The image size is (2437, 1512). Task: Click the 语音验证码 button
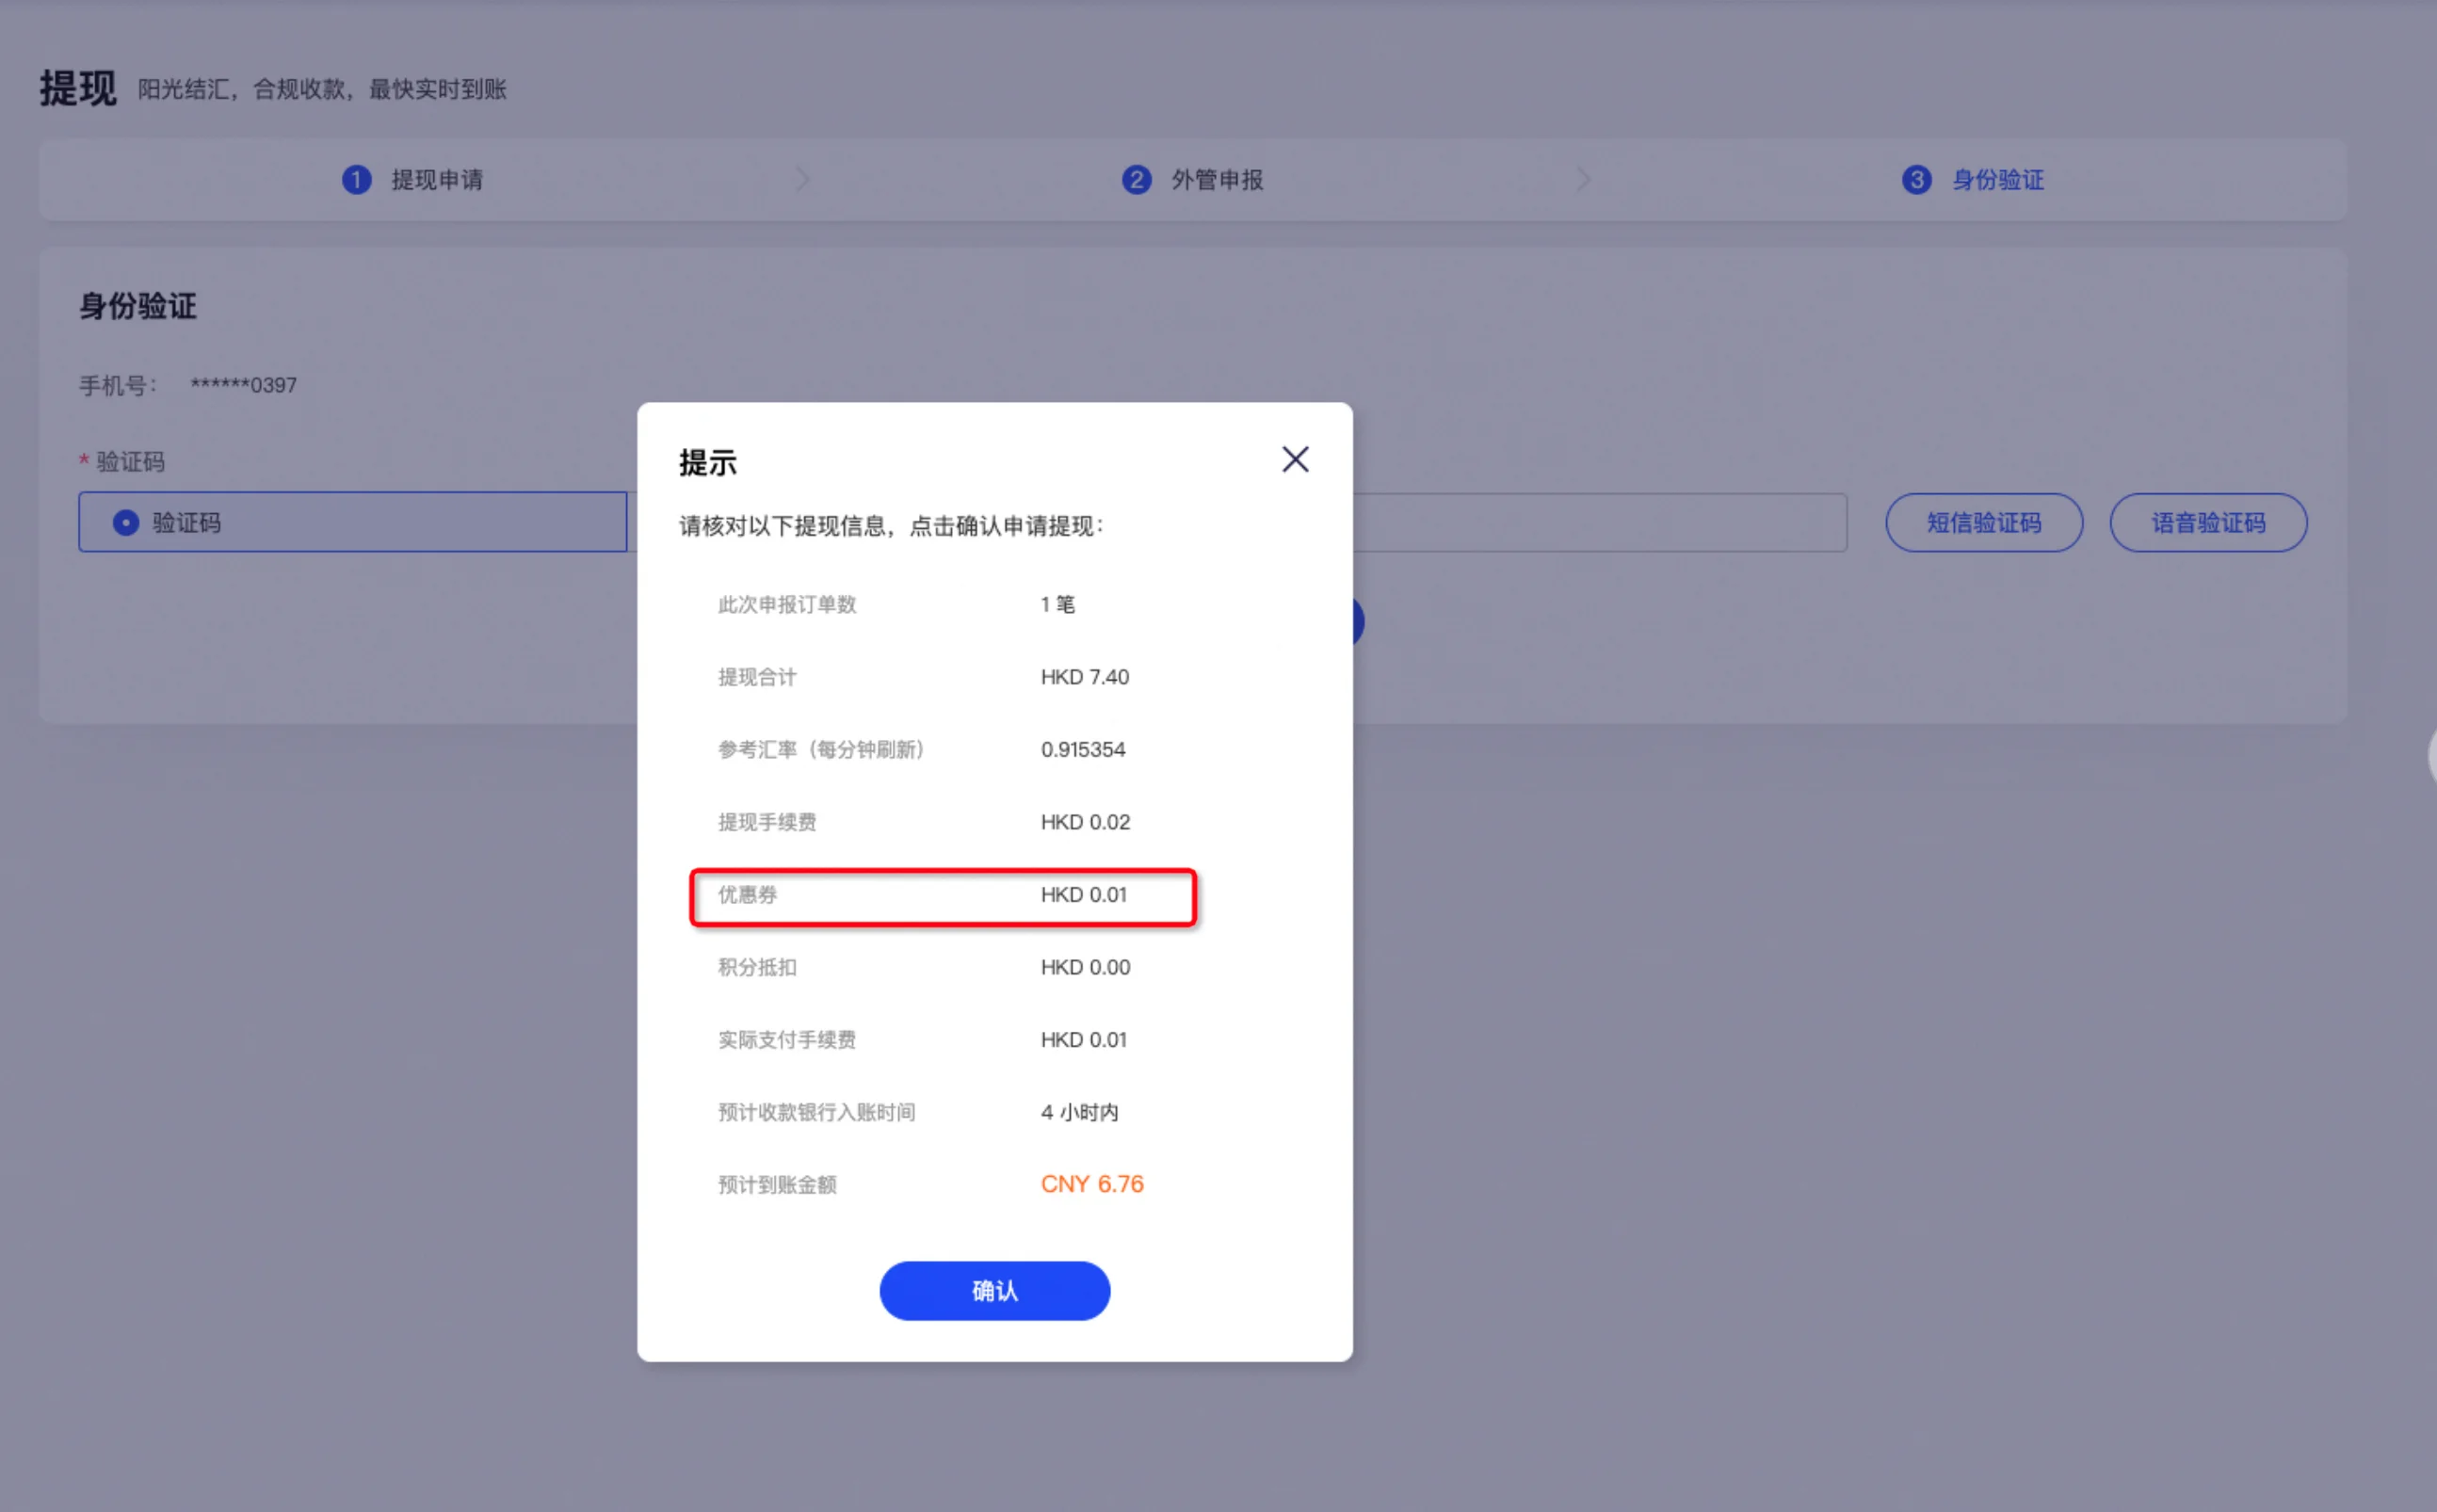(2208, 522)
